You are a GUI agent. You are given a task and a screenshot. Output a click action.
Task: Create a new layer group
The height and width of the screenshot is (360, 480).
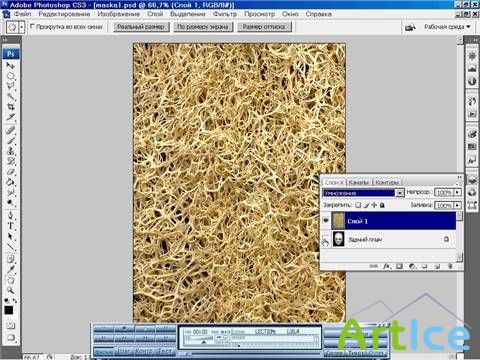(x=424, y=266)
